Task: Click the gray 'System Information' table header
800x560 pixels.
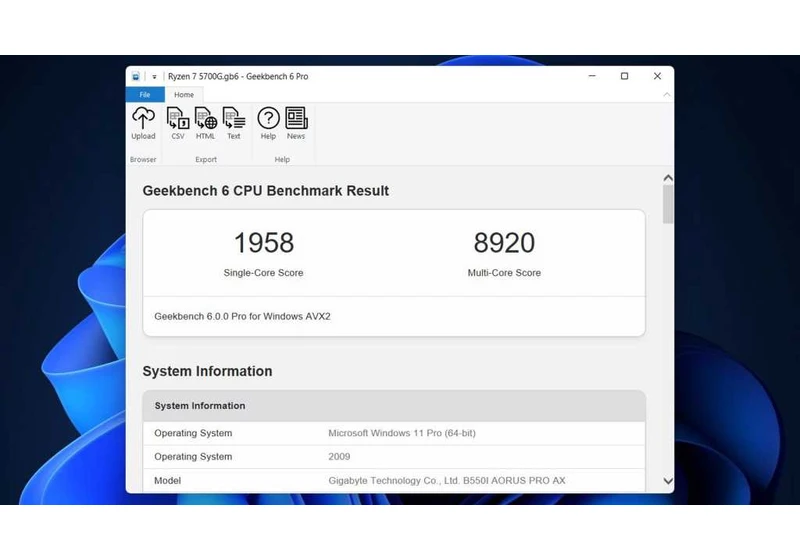Action: (394, 406)
